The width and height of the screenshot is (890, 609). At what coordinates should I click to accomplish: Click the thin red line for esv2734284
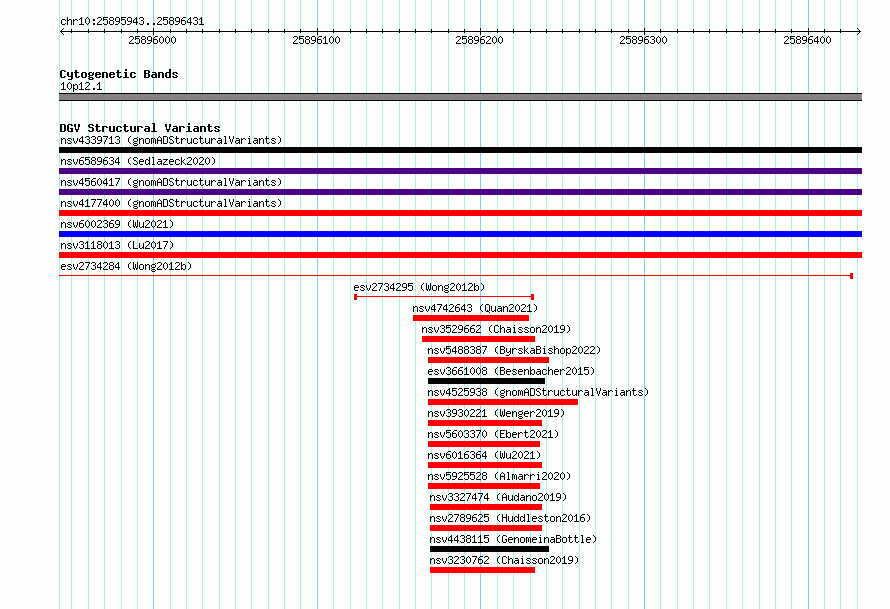pyautogui.click(x=456, y=276)
